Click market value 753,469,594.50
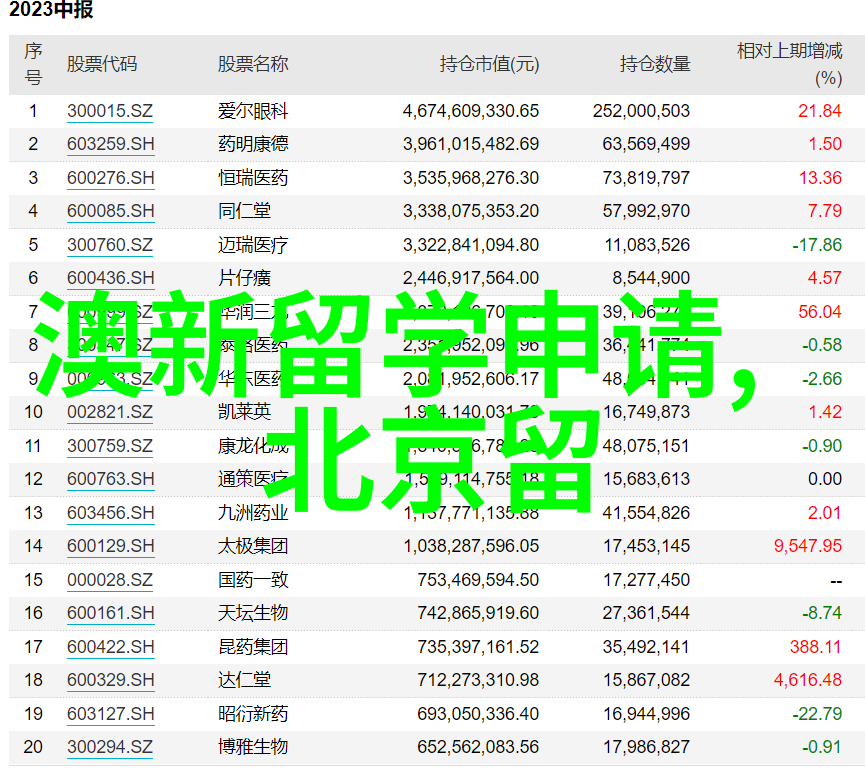The width and height of the screenshot is (865, 776). [x=478, y=580]
